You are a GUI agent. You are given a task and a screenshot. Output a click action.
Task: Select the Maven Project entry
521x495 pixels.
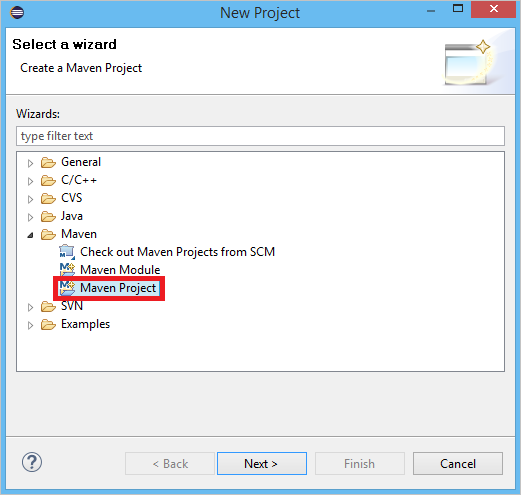118,288
